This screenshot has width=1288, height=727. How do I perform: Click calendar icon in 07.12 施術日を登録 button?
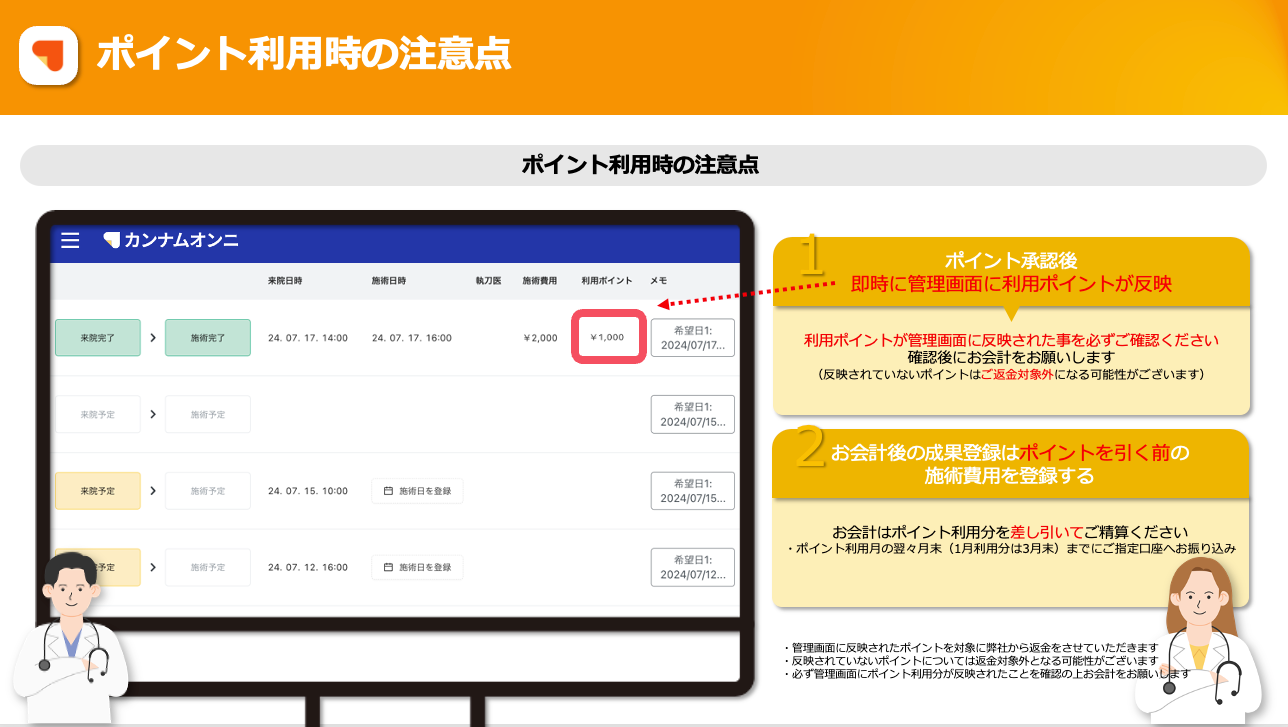tap(389, 567)
